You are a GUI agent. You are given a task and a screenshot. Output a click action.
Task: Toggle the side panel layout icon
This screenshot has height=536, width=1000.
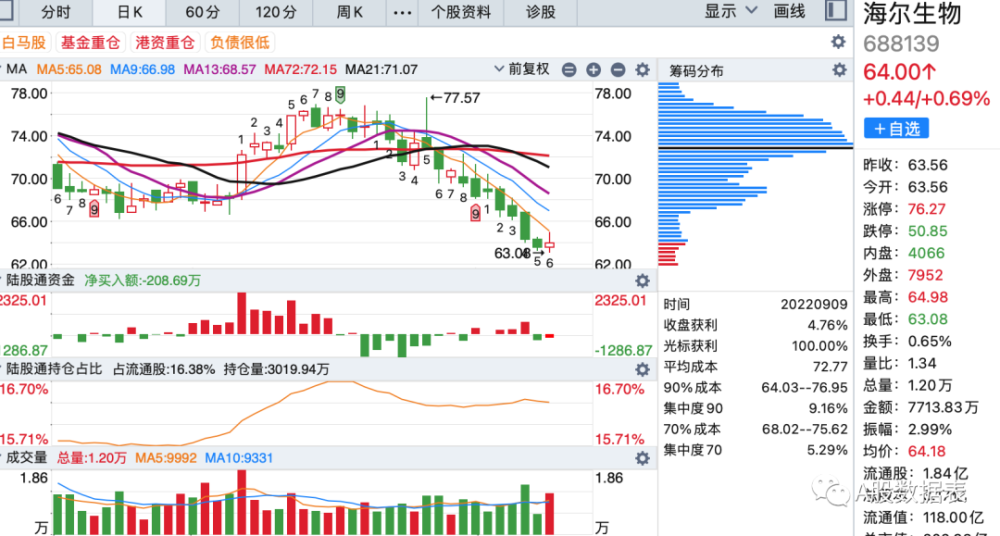click(x=835, y=11)
